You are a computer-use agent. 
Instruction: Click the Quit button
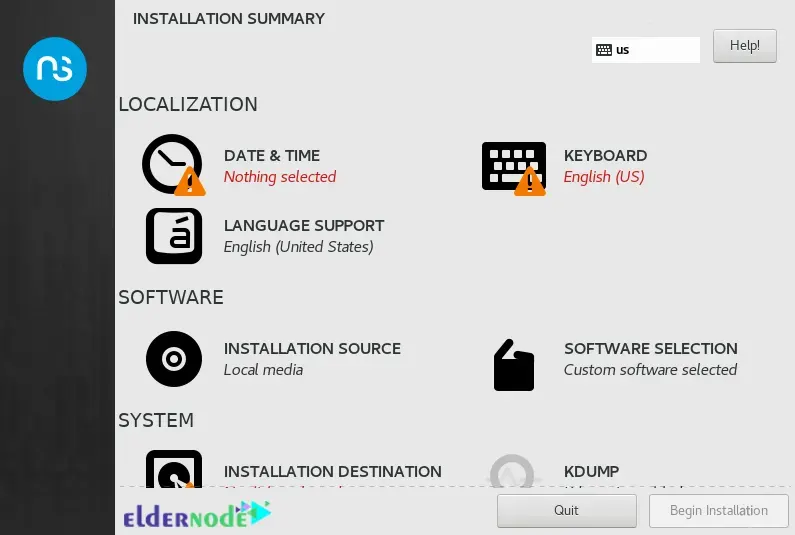566,511
